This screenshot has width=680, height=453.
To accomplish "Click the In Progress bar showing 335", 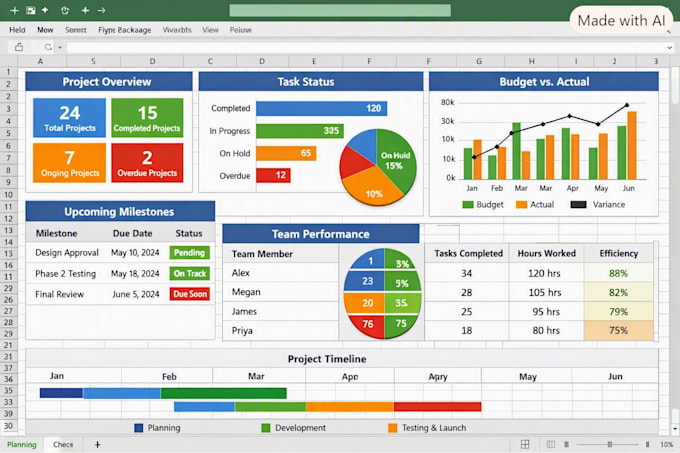I will tap(300, 130).
